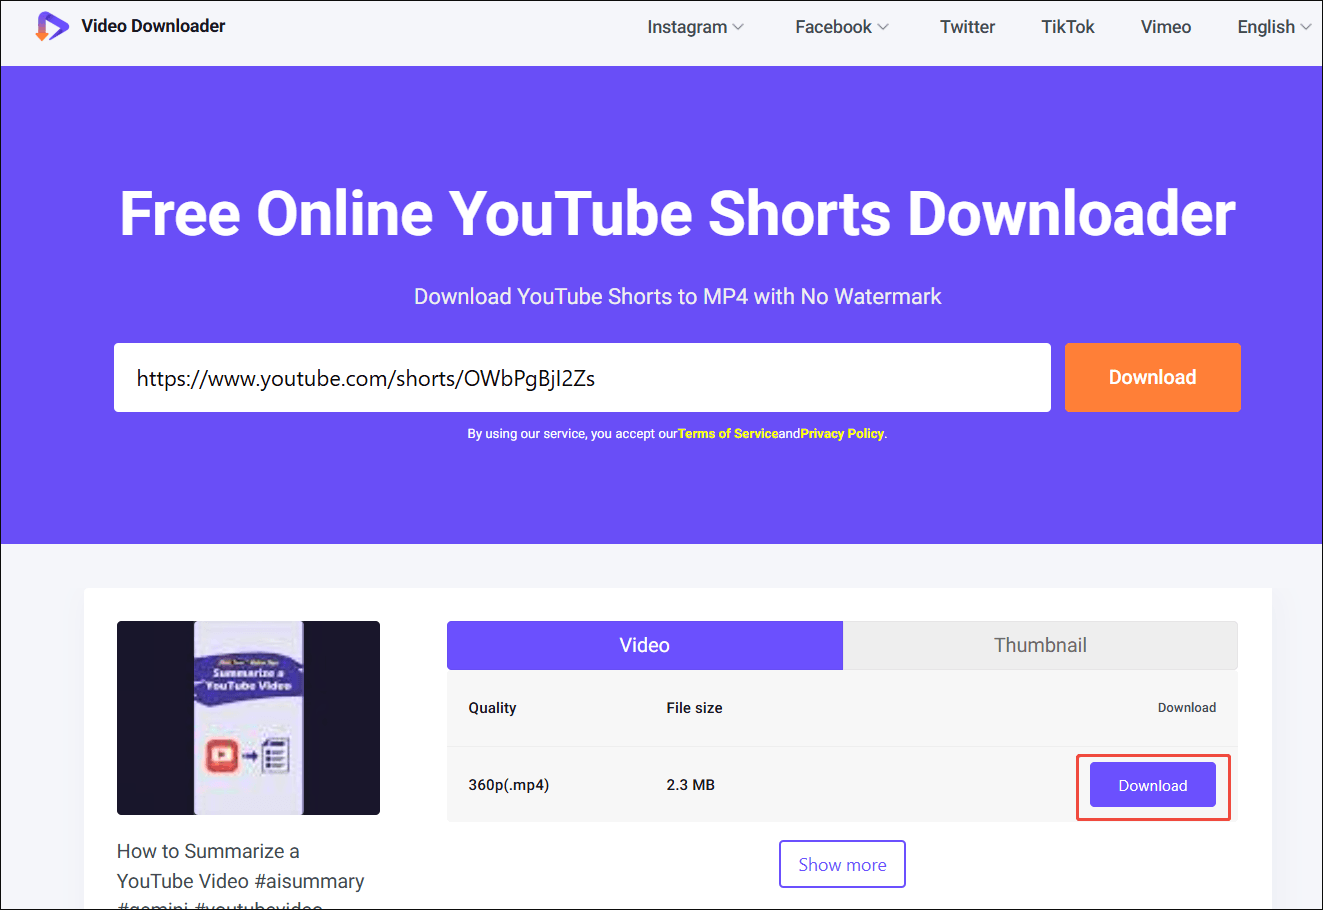Switch to the Thumbnail tab
Image resolution: width=1323 pixels, height=910 pixels.
[1040, 645]
